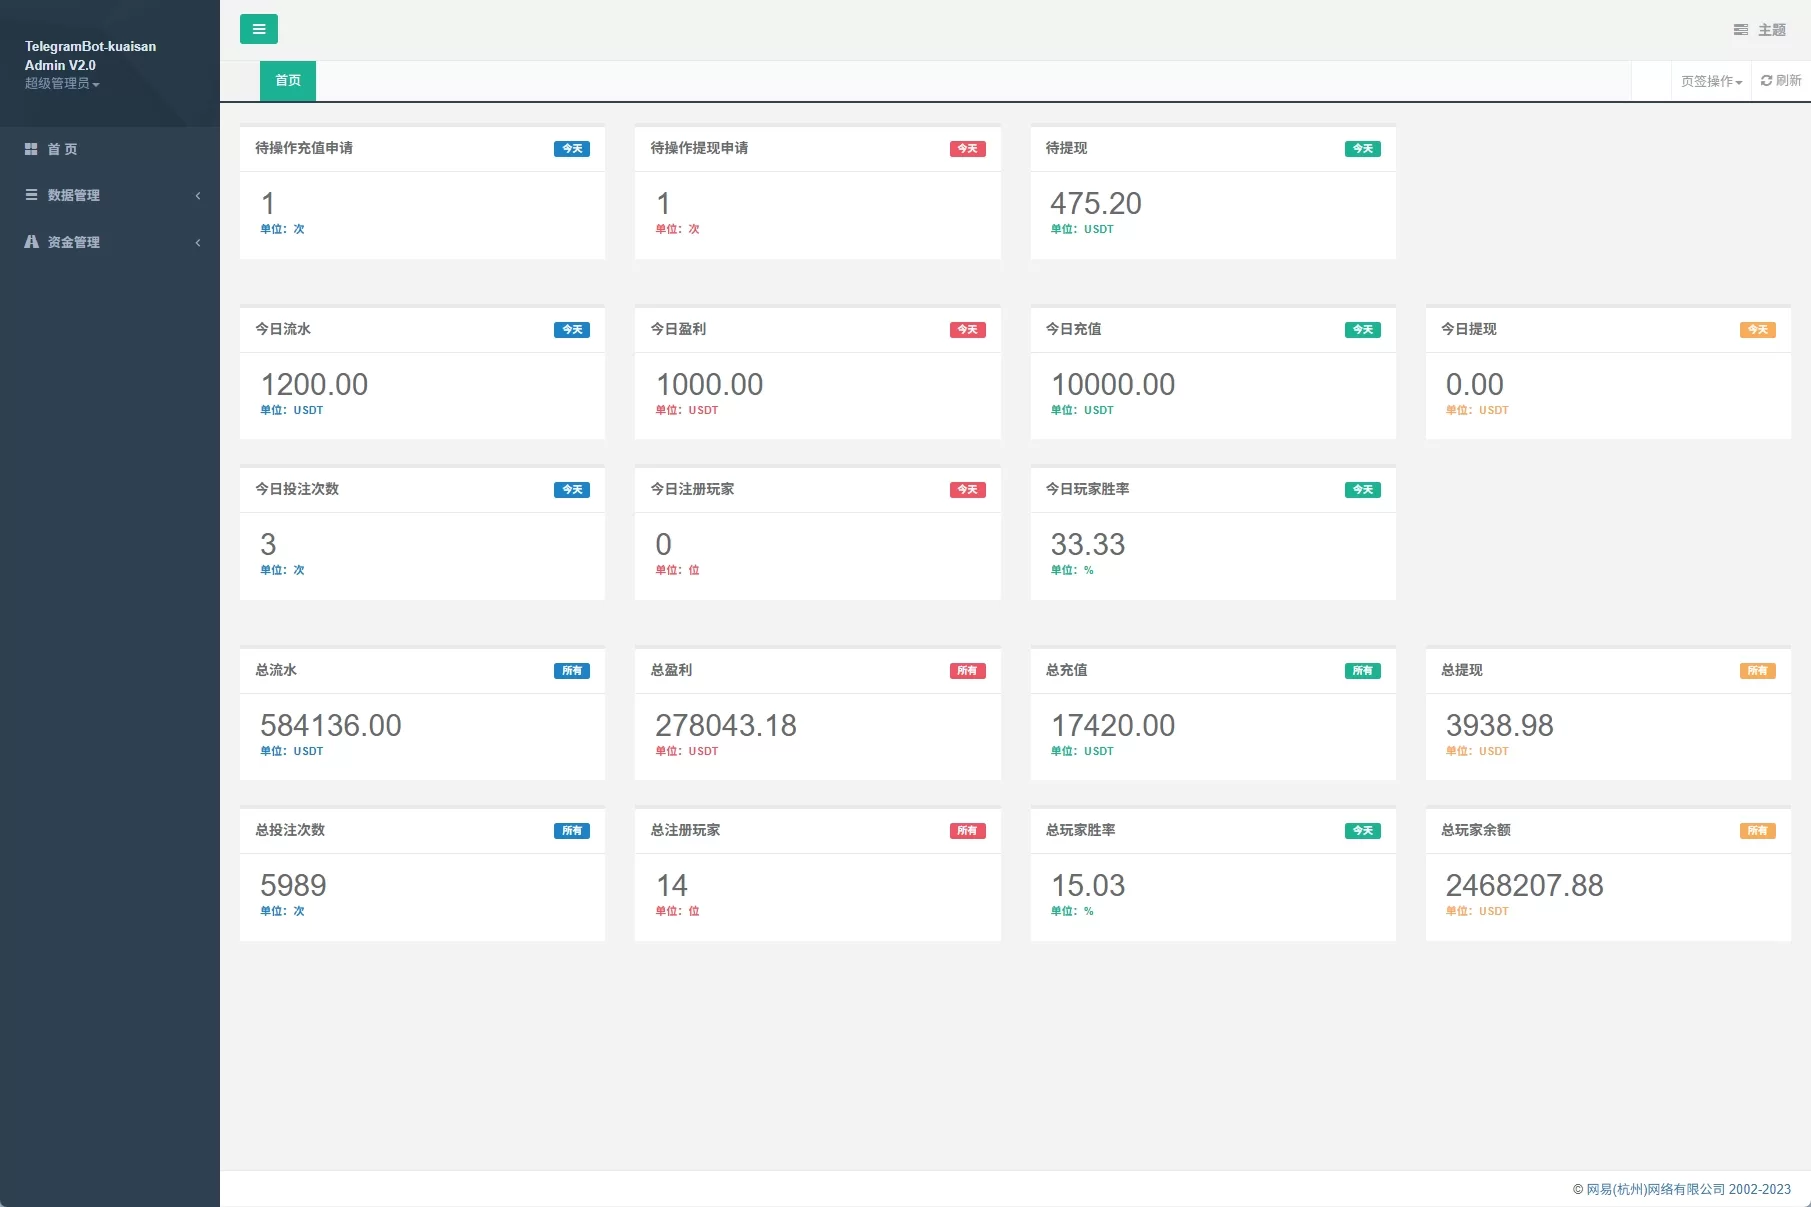Click the red 今天 badge on 待操作提现申请
Screen dimensions: 1811x1207
[967, 149]
